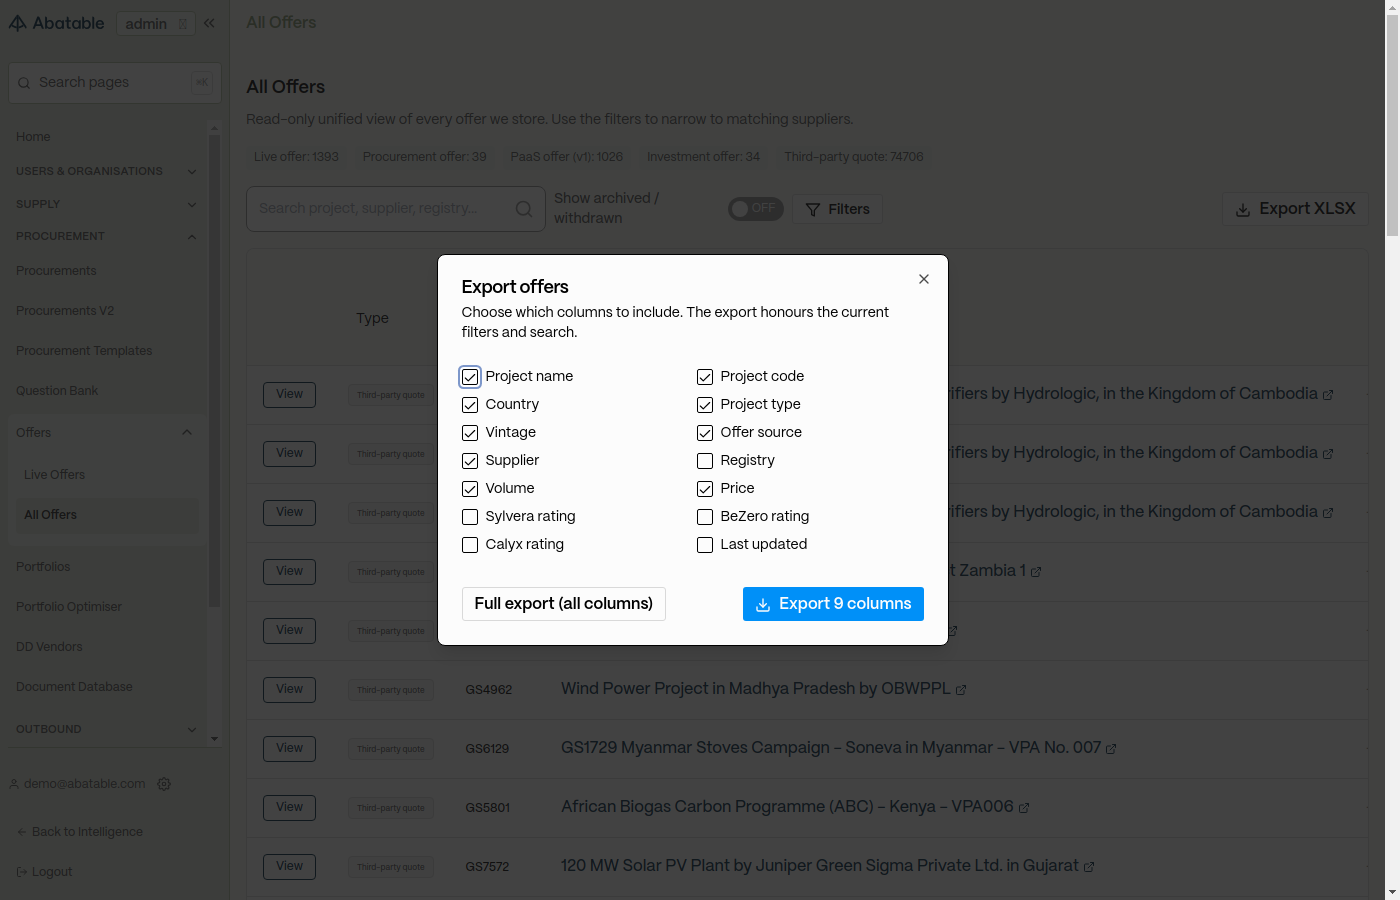Collapse the sidebar with double chevron icon

pyautogui.click(x=209, y=23)
